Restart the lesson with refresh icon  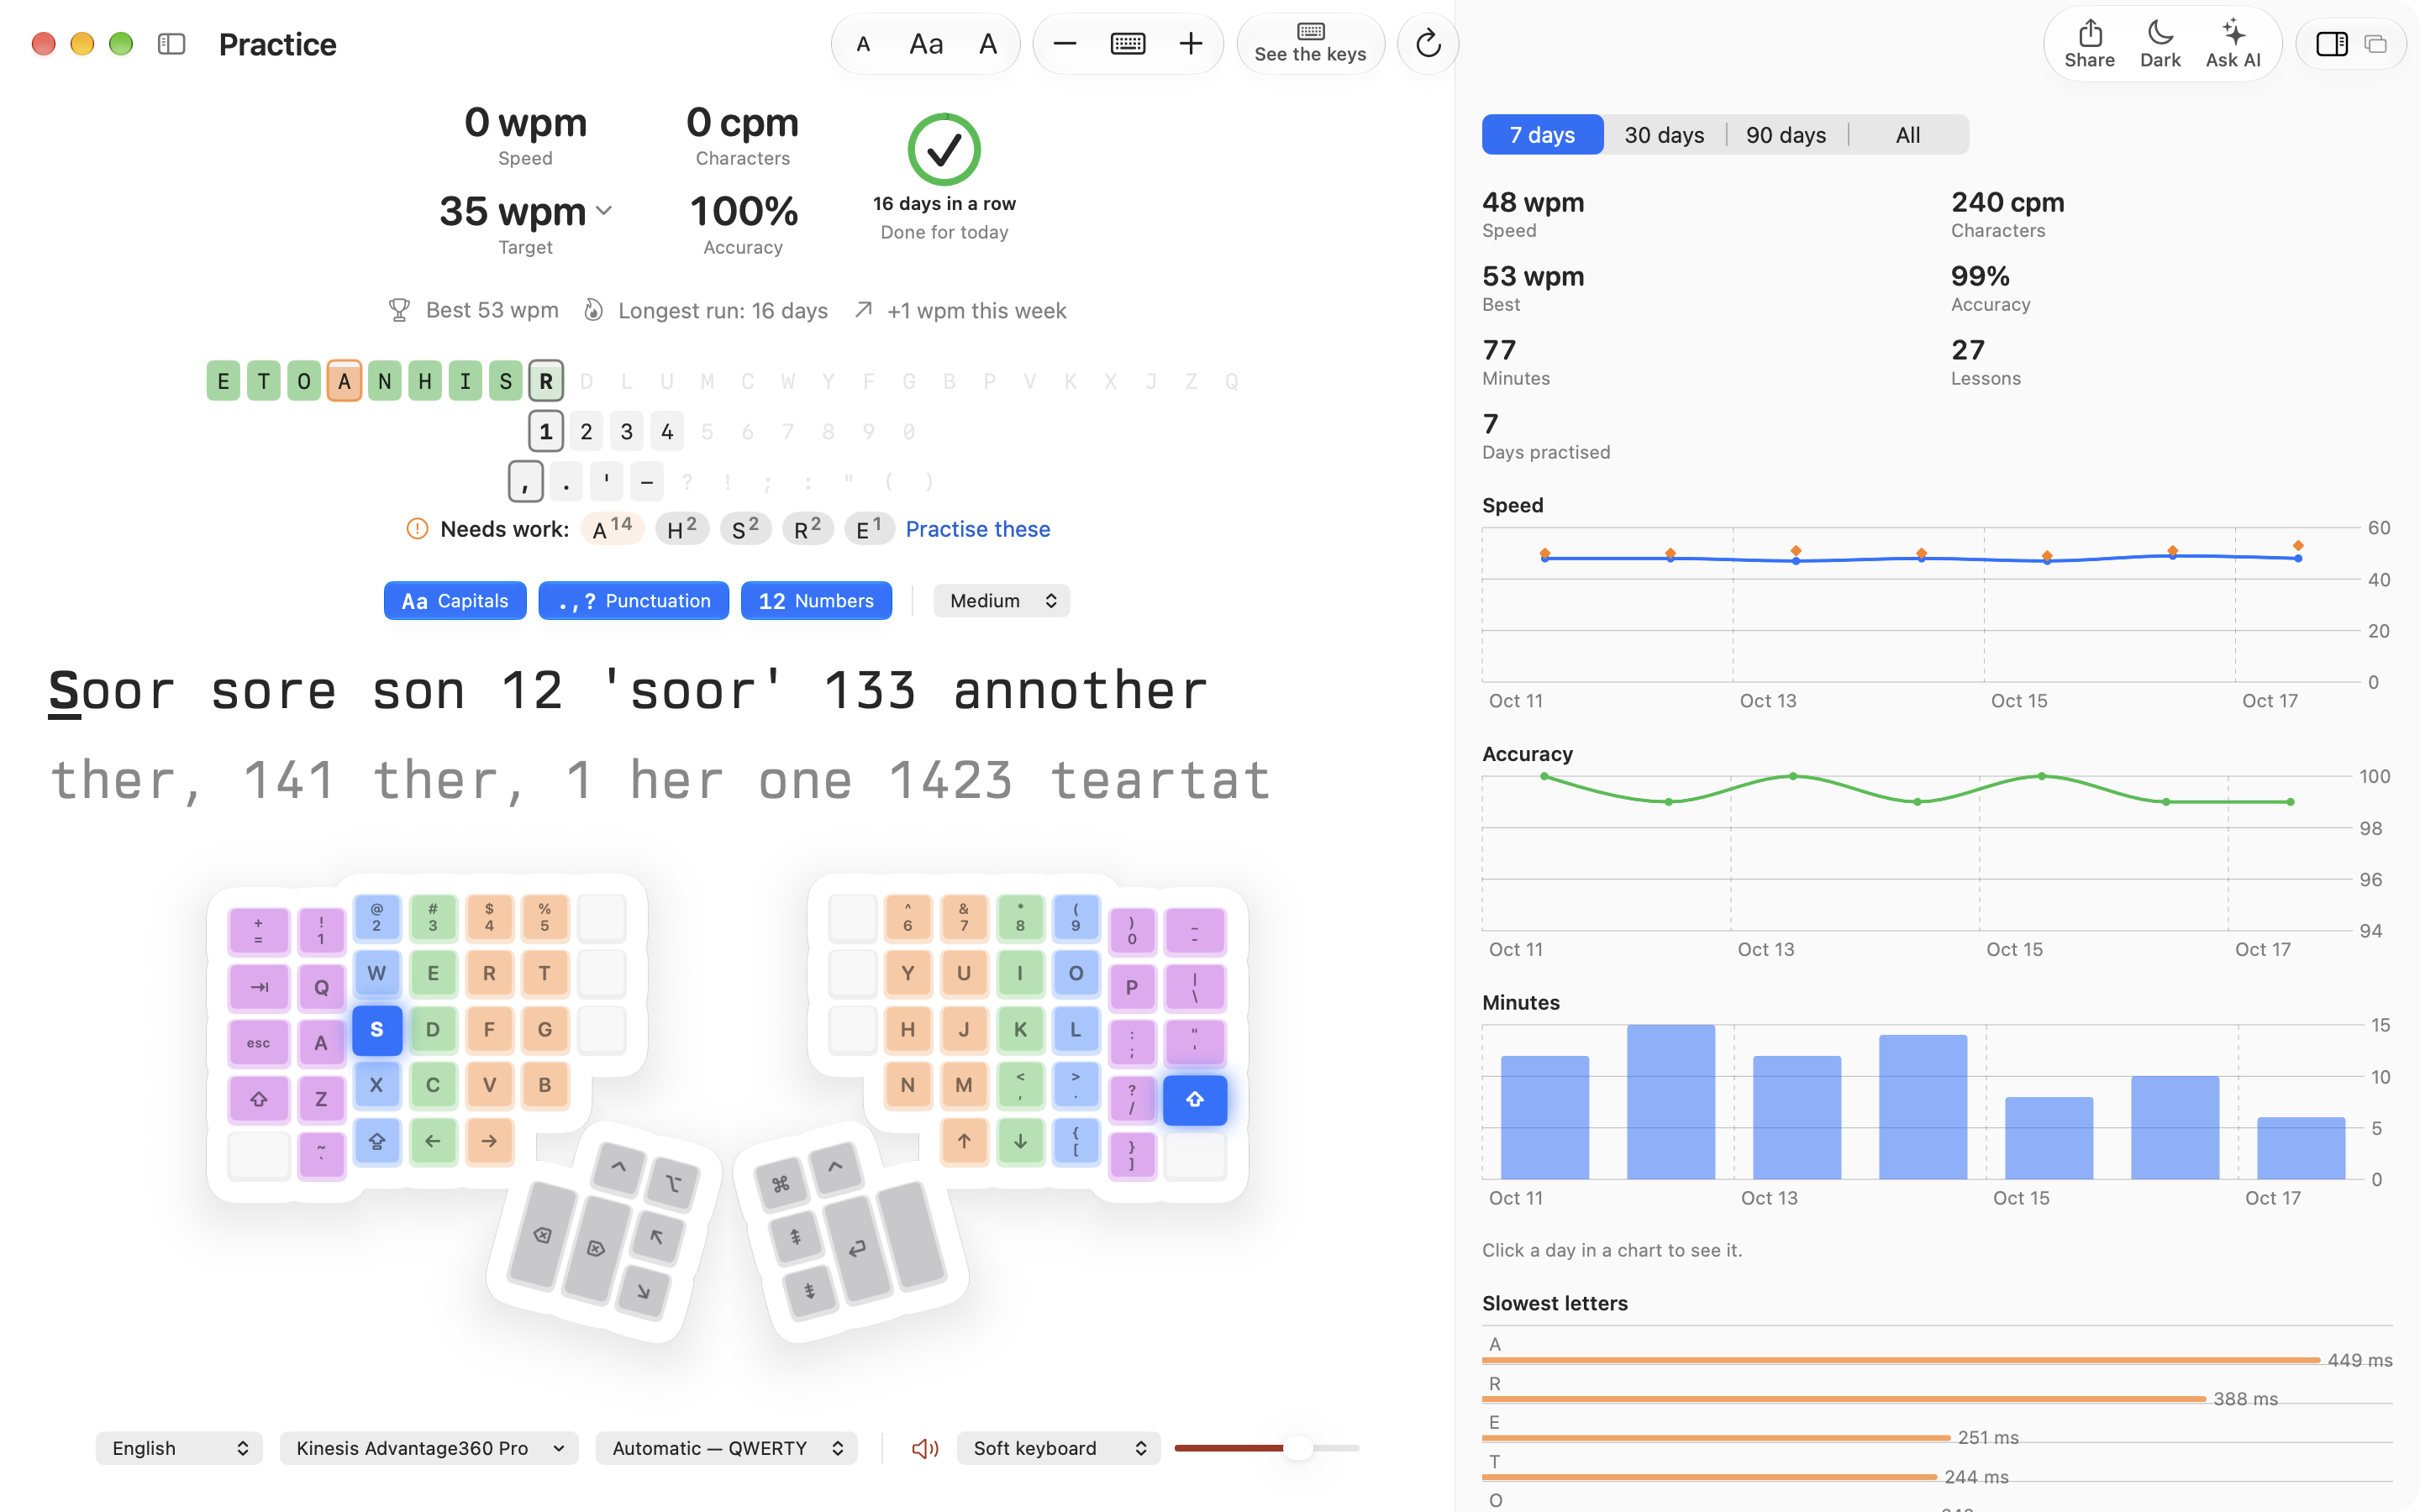tap(1428, 44)
